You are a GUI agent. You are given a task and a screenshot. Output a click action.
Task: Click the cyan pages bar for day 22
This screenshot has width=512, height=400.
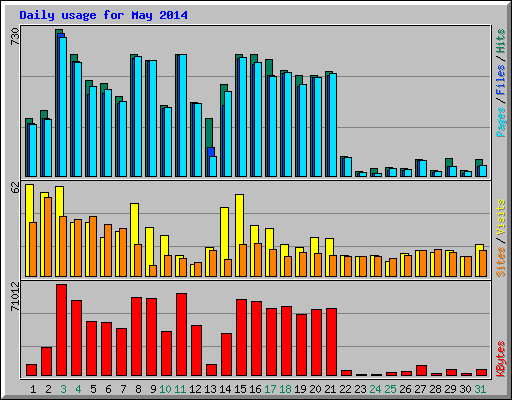click(348, 167)
